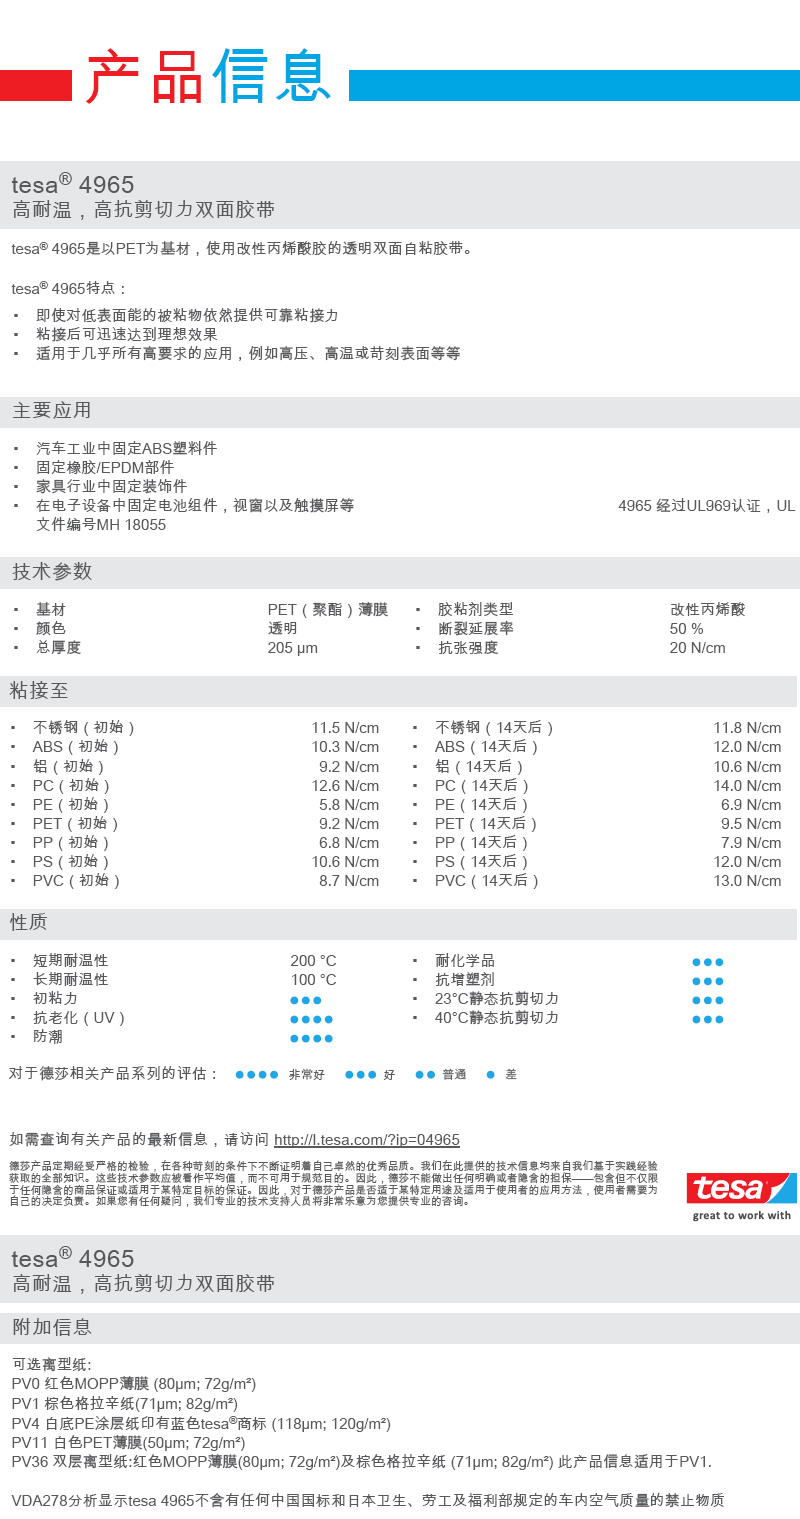Select 9.5 N/cm in the PET（14天后）row
This screenshot has height=1519, width=800.
coord(751,823)
